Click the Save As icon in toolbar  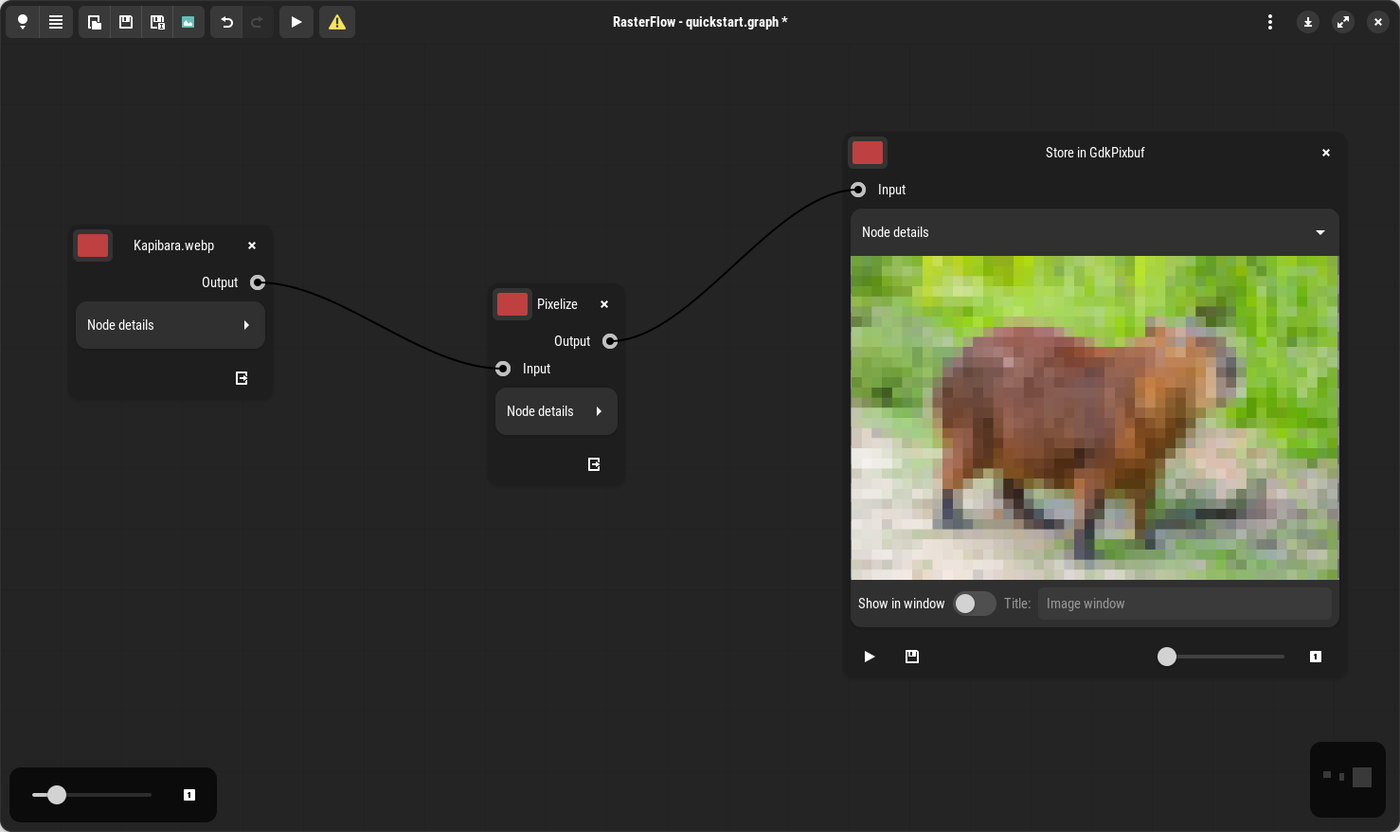tap(157, 22)
